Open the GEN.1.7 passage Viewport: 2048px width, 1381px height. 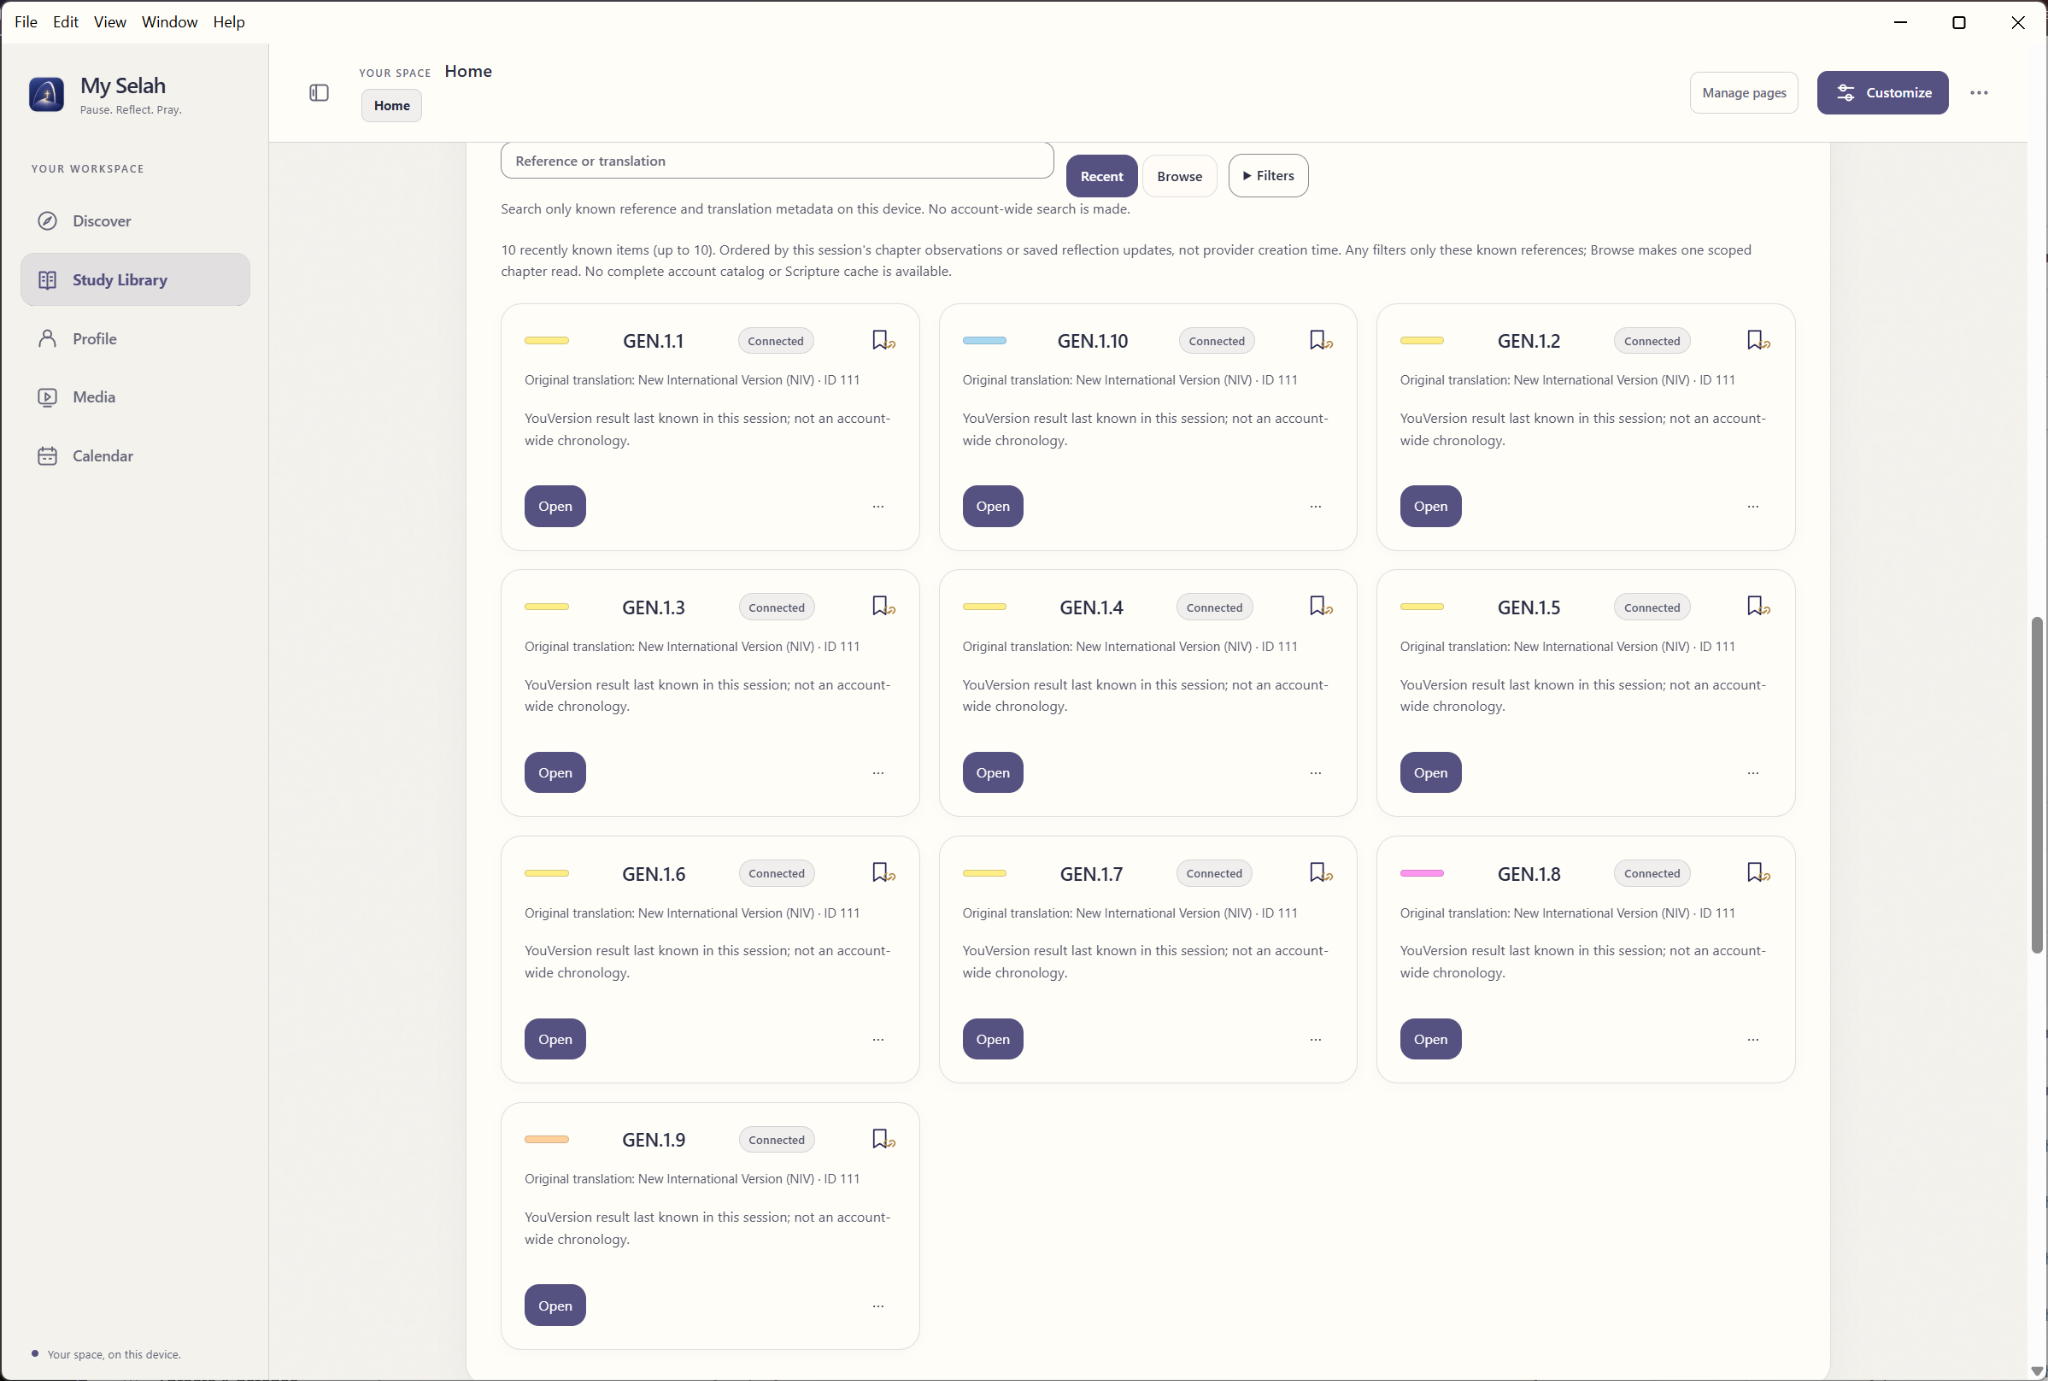(x=992, y=1040)
